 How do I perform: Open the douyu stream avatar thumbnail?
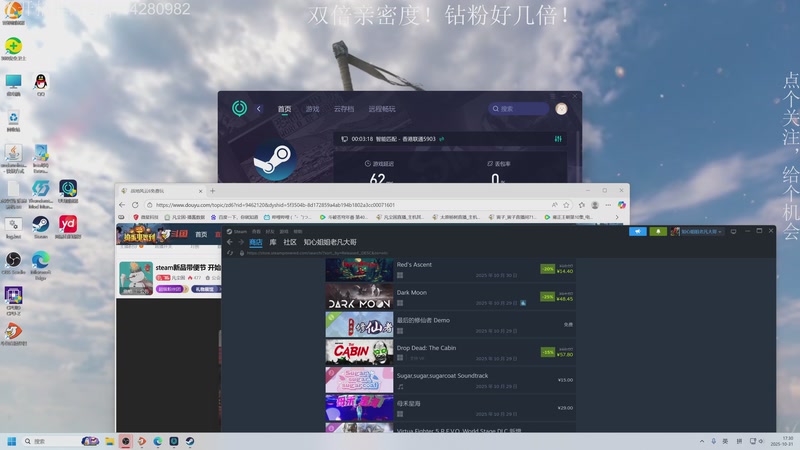click(x=136, y=278)
